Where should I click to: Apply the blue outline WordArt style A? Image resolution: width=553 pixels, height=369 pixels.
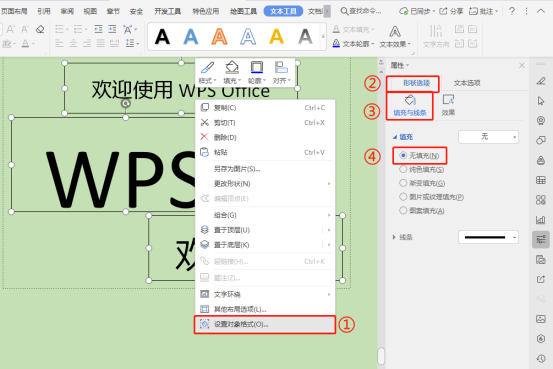[x=248, y=36]
